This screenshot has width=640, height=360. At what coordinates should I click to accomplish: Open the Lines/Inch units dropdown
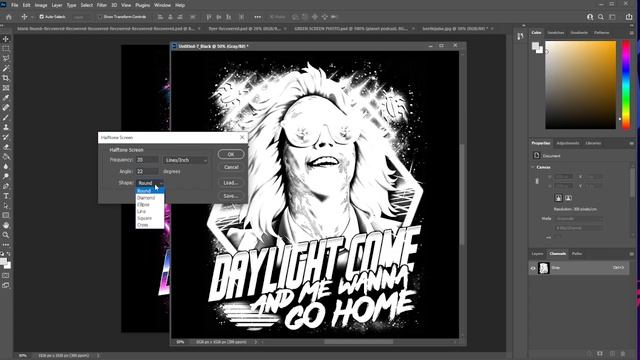pyautogui.click(x=185, y=160)
